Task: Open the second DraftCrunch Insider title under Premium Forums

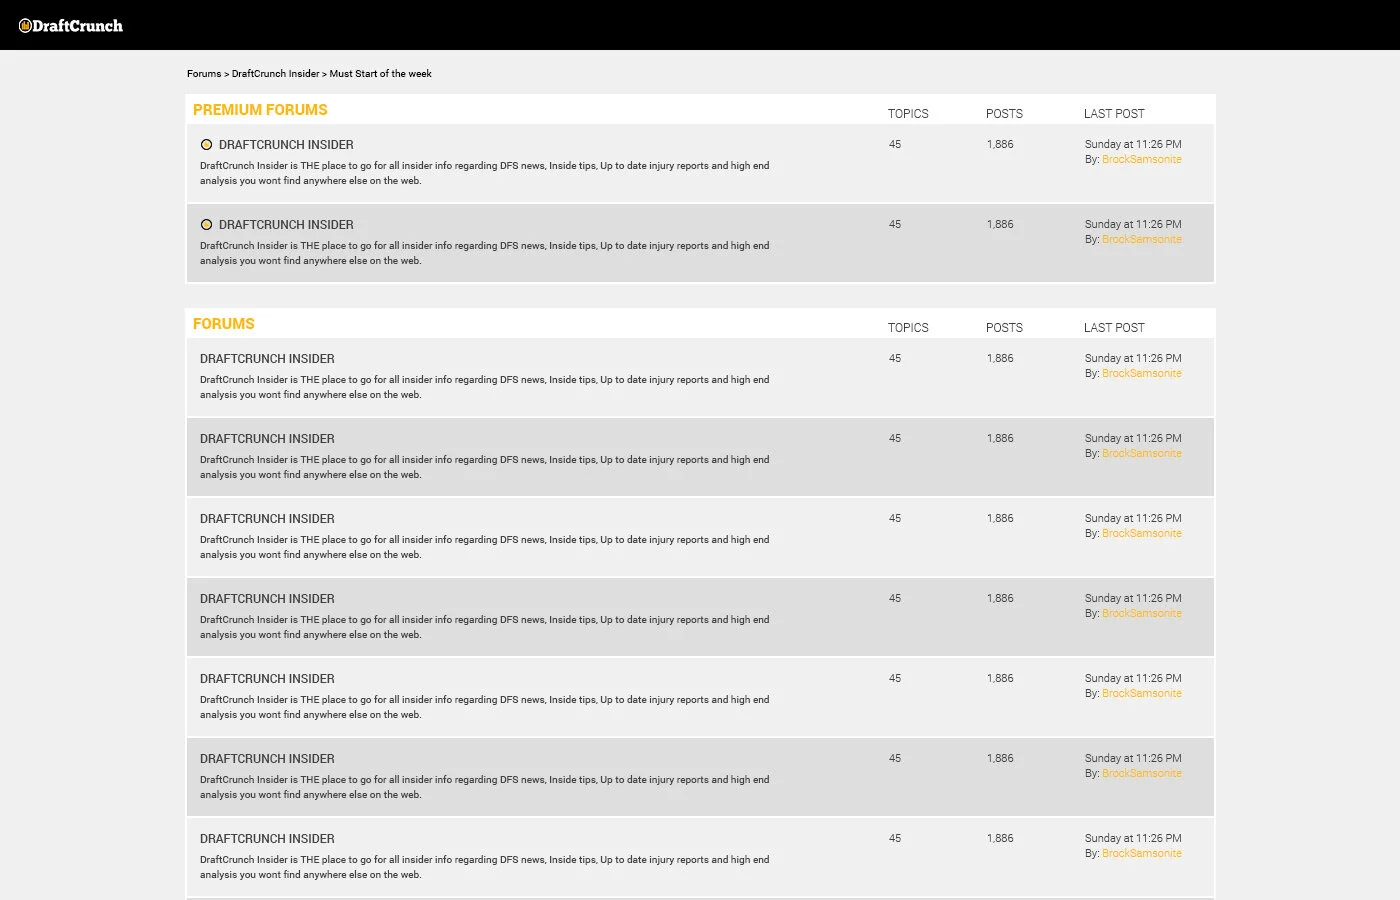Action: click(x=286, y=225)
